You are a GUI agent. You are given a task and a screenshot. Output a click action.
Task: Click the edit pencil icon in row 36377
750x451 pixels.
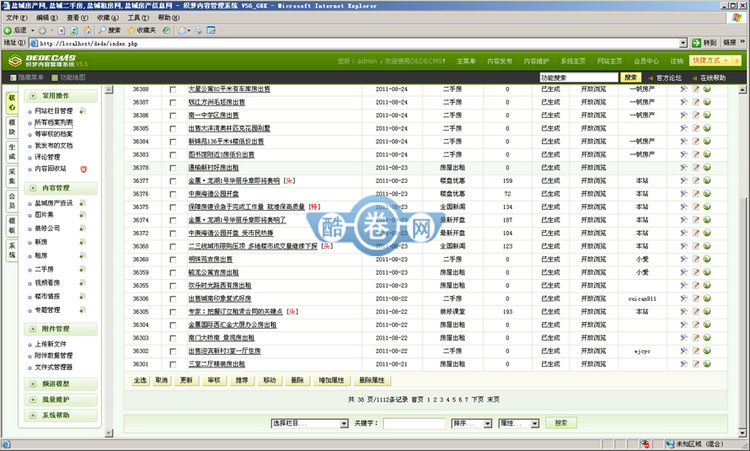click(695, 180)
